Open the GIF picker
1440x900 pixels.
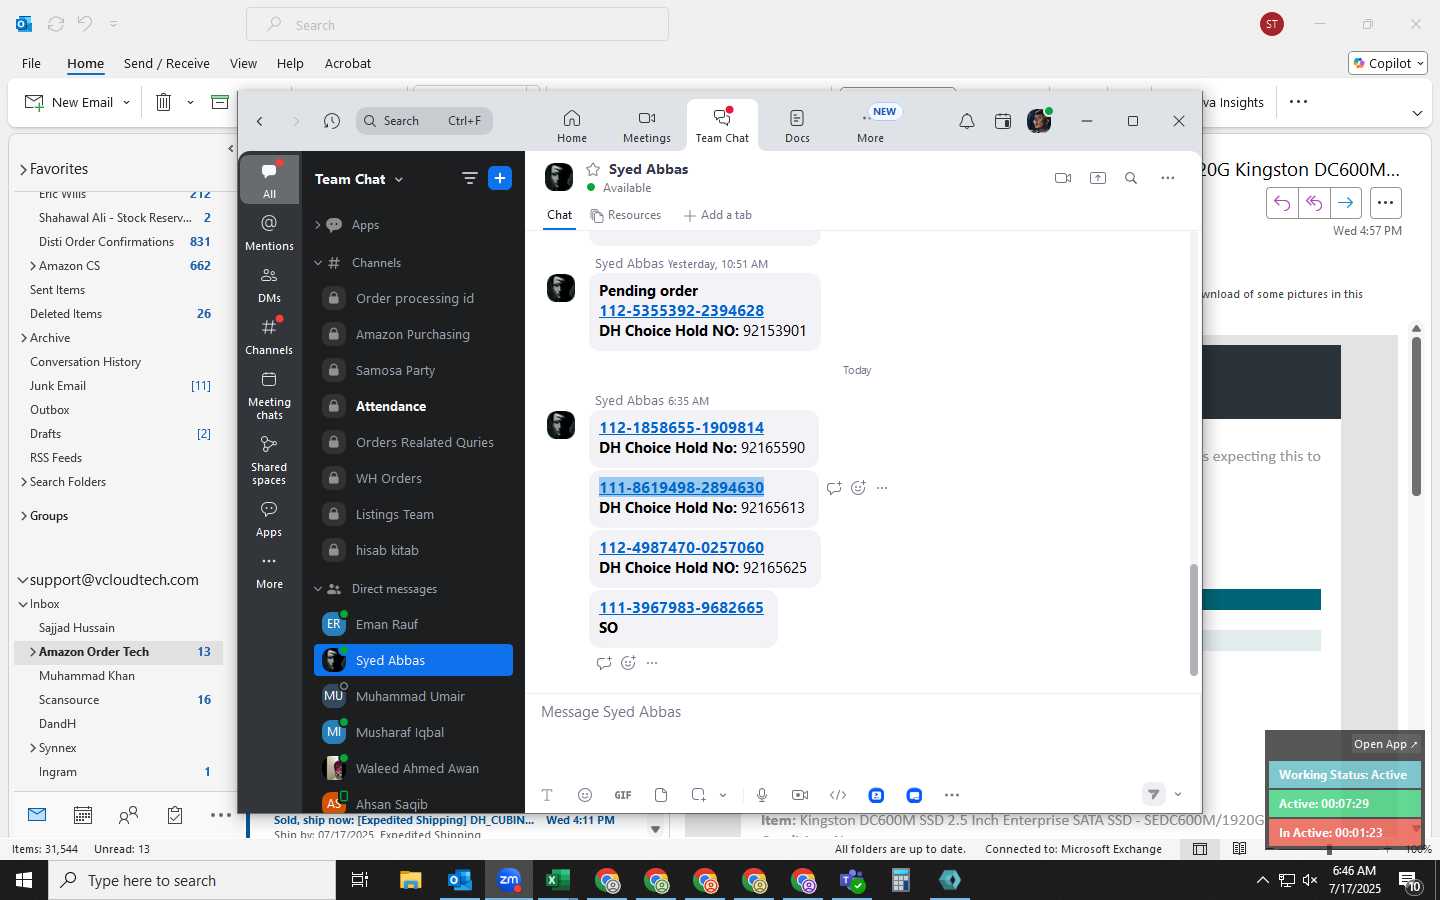[623, 795]
